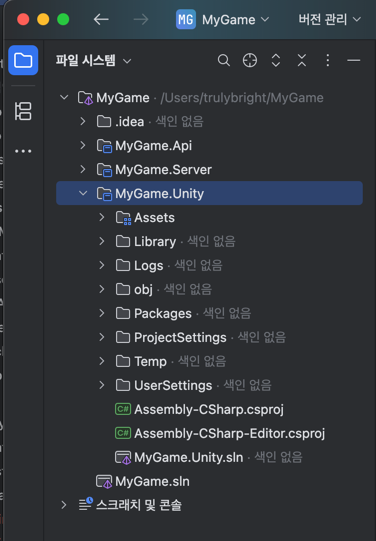Click the .idea folder icon
The width and height of the screenshot is (376, 541).
tap(104, 121)
